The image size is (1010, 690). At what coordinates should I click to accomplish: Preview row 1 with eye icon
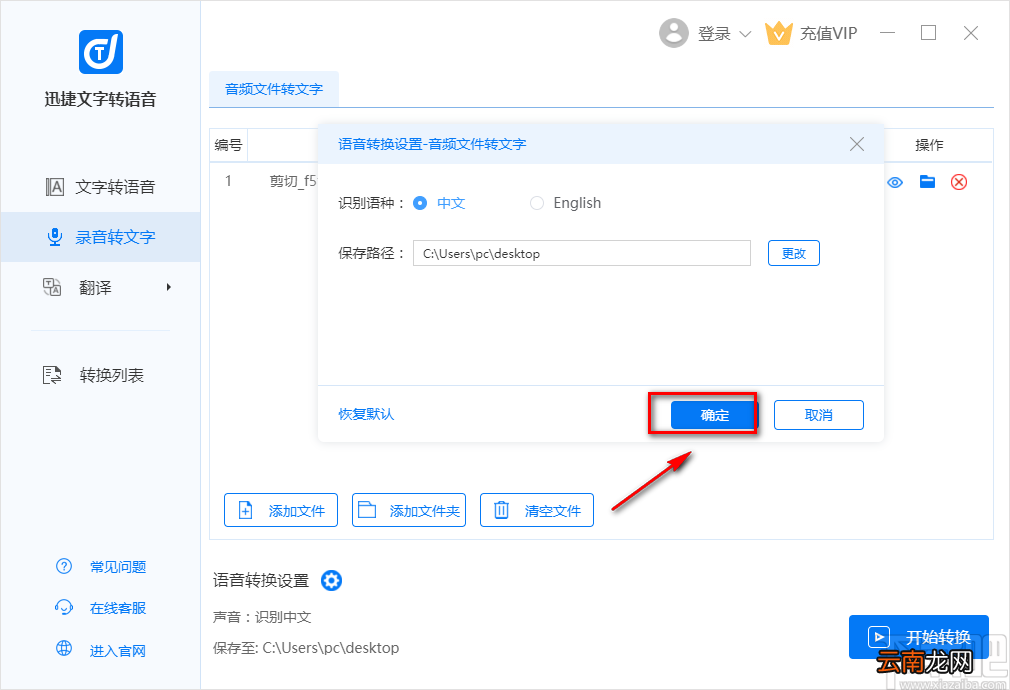click(x=895, y=182)
